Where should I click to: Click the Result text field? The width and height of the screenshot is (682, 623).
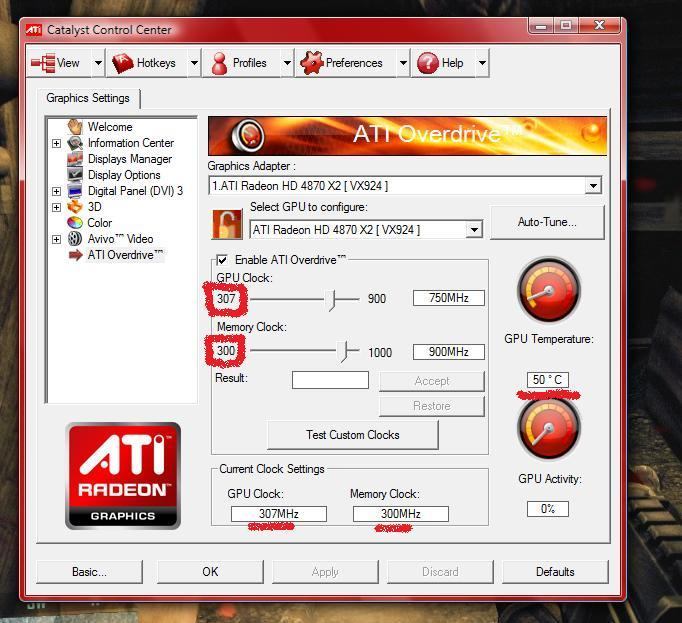330,380
